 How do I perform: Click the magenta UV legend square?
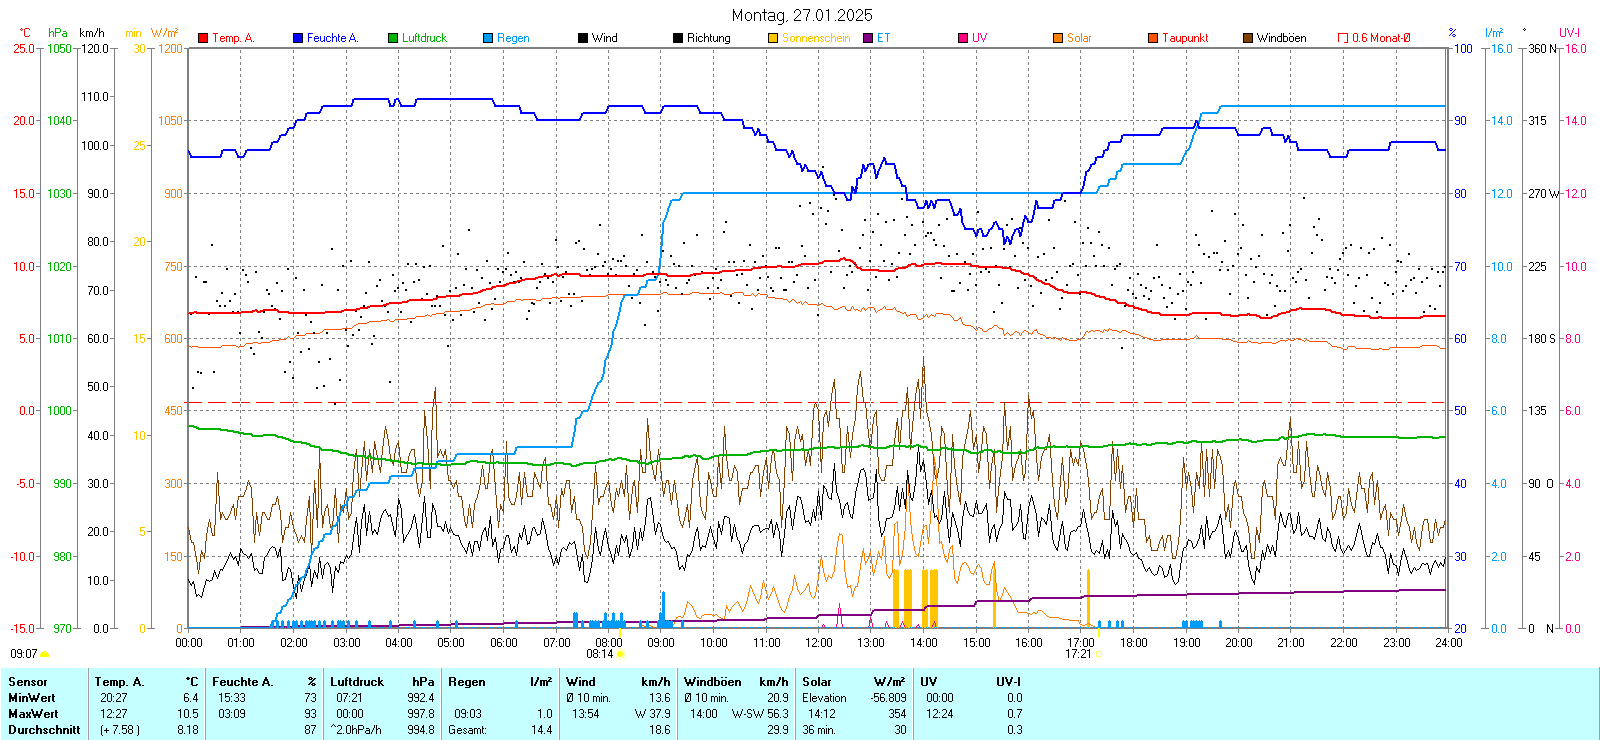coord(963,38)
